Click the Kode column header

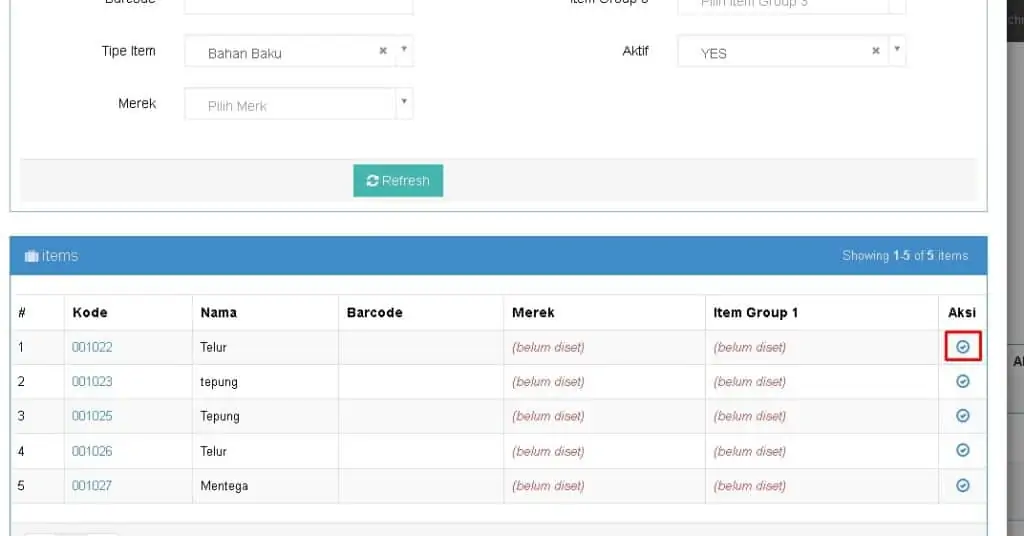tap(90, 312)
